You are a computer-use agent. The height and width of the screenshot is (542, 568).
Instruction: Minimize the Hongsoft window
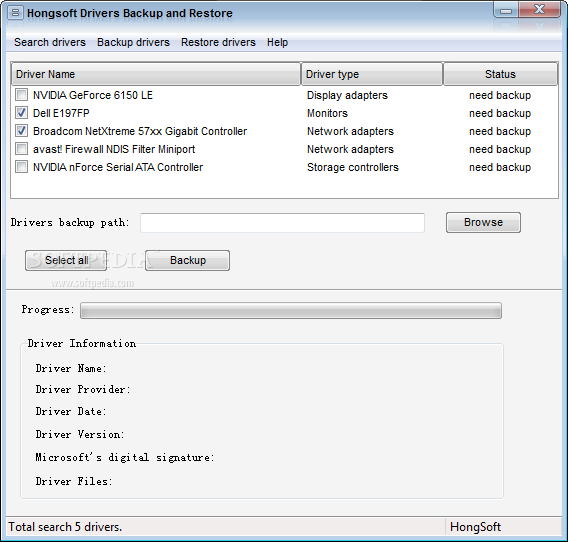click(506, 10)
